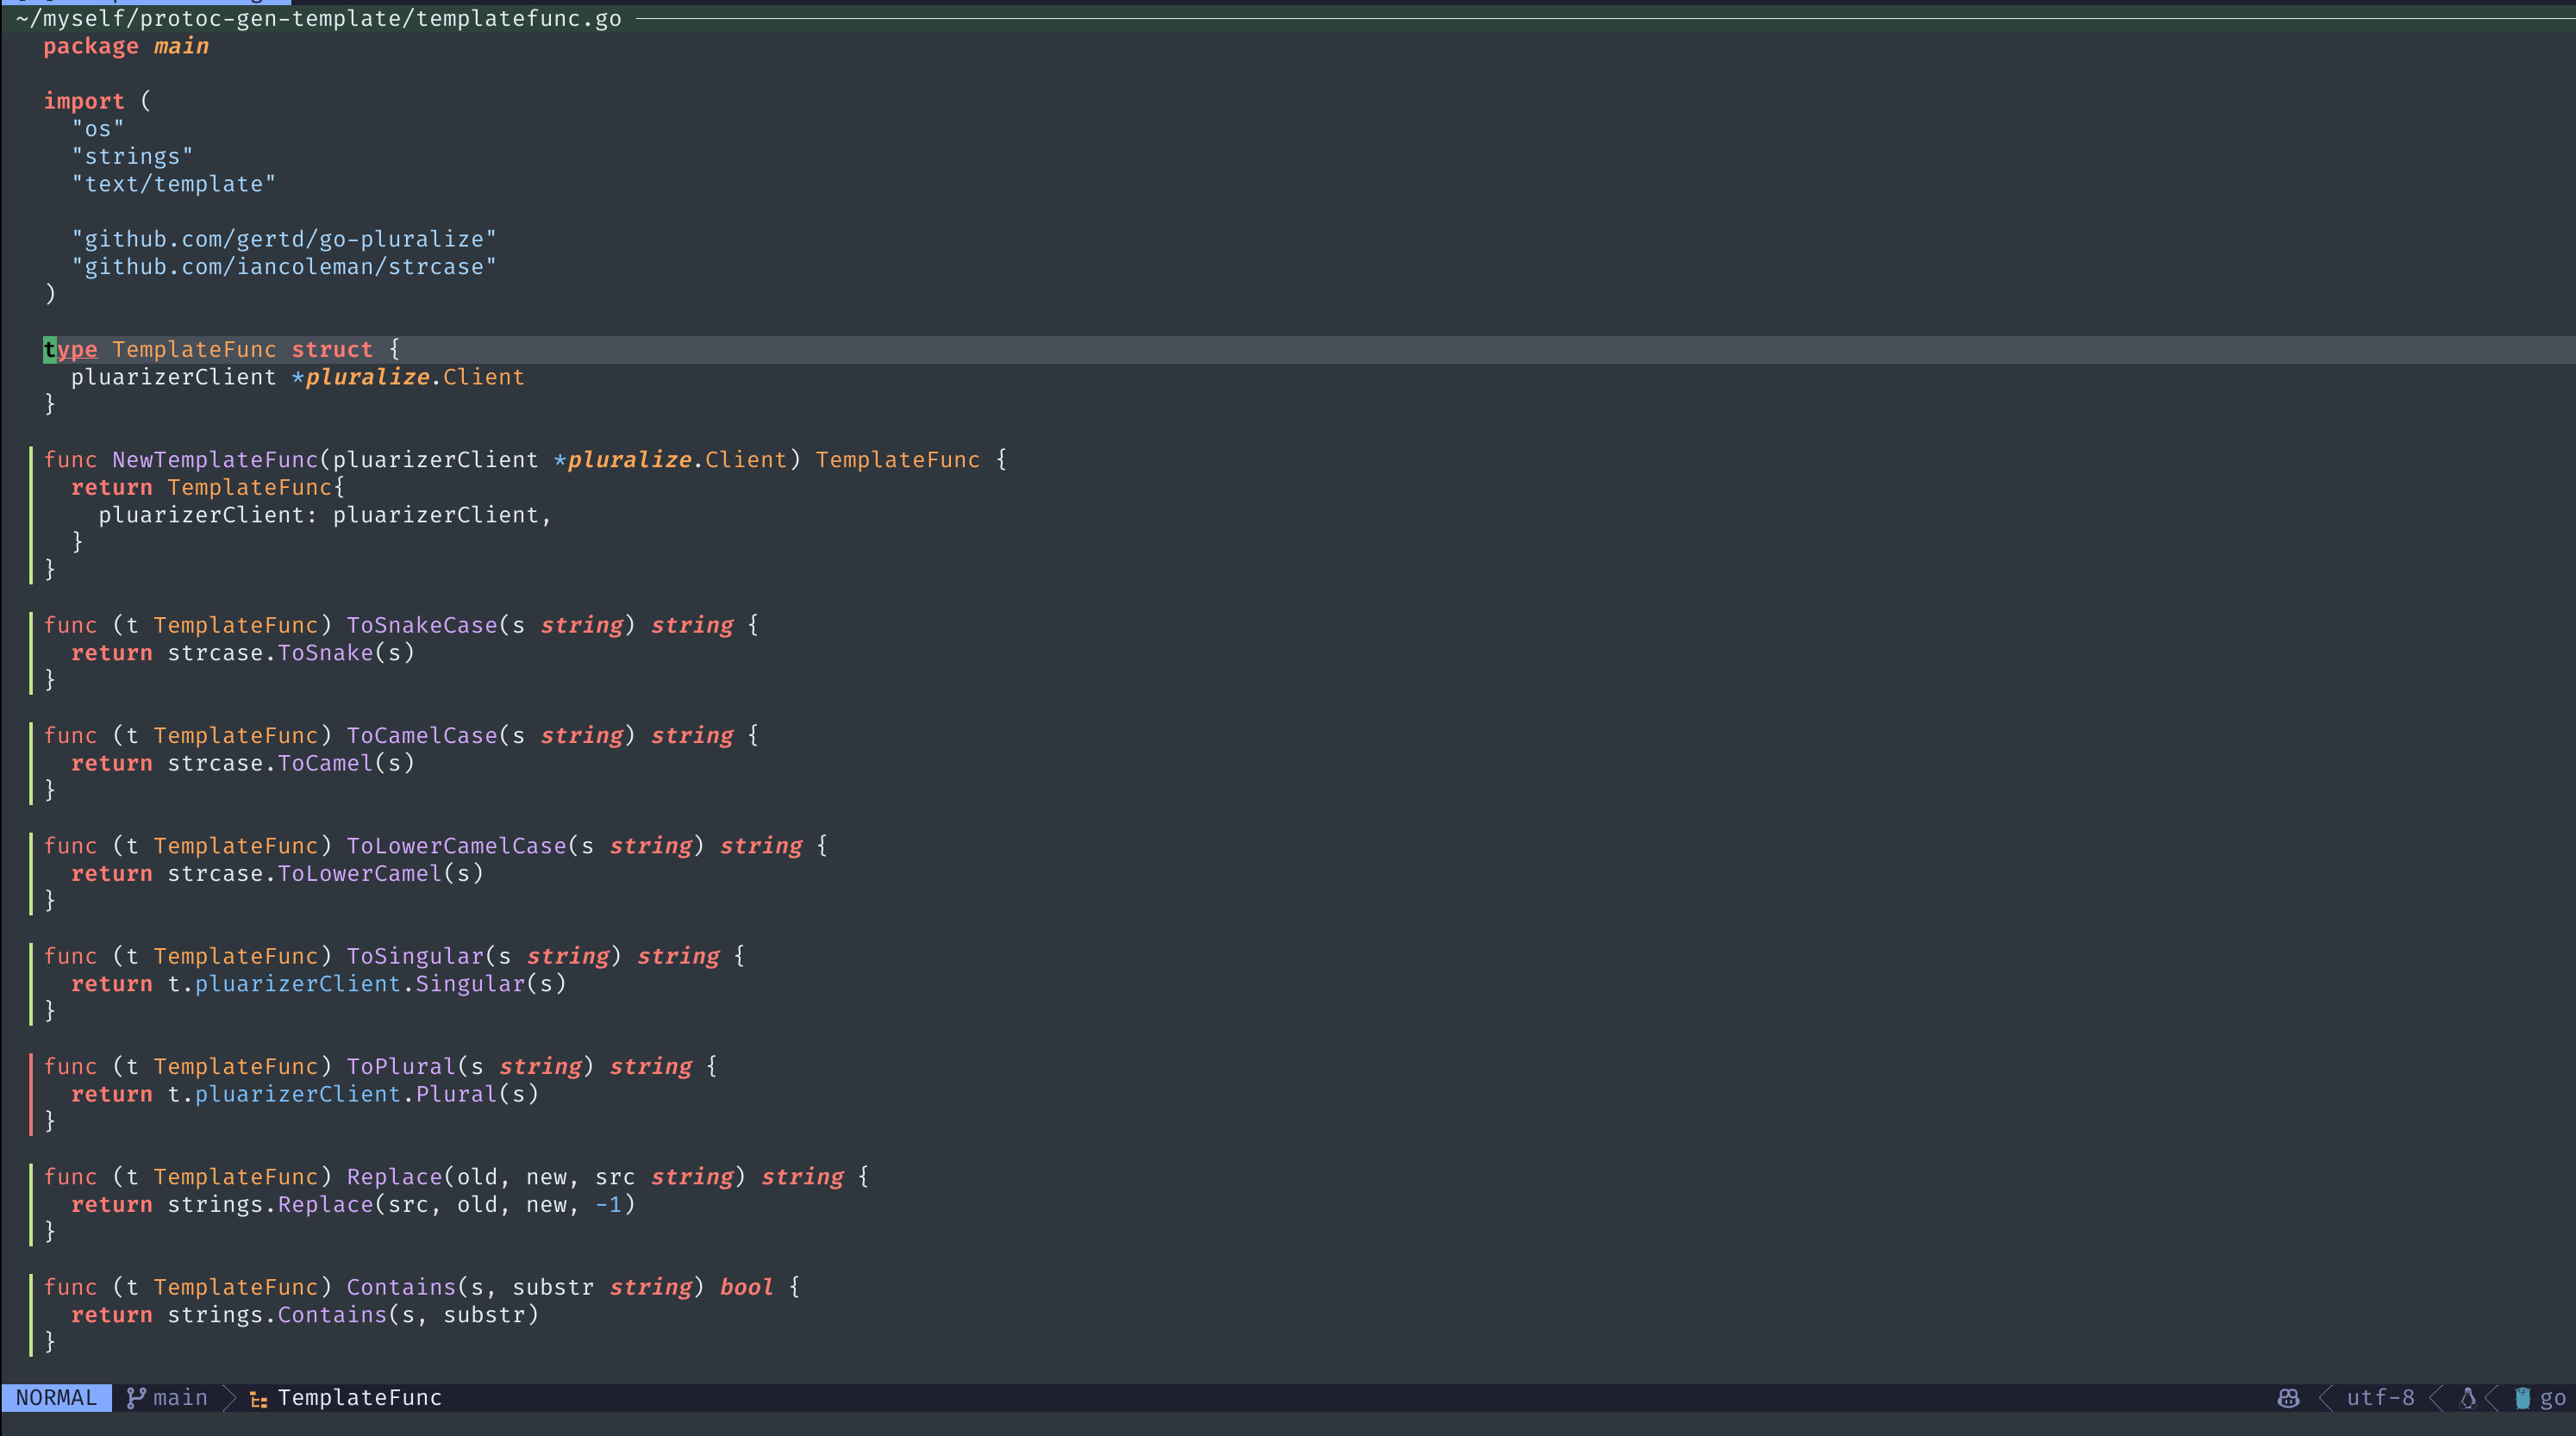The height and width of the screenshot is (1436, 2576).
Task: Click the struct symbol icon before TemplateFunc
Action: [258, 1399]
